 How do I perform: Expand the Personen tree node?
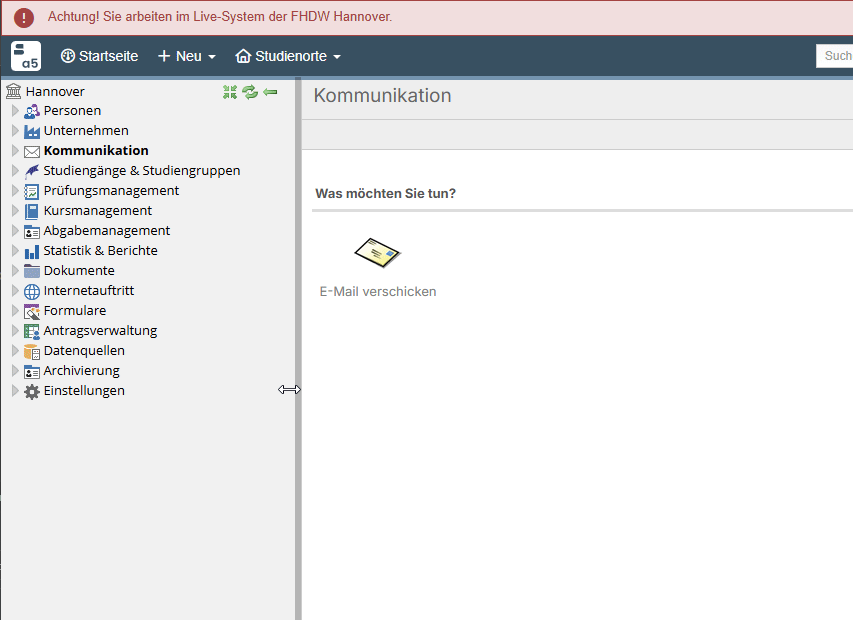click(x=15, y=111)
